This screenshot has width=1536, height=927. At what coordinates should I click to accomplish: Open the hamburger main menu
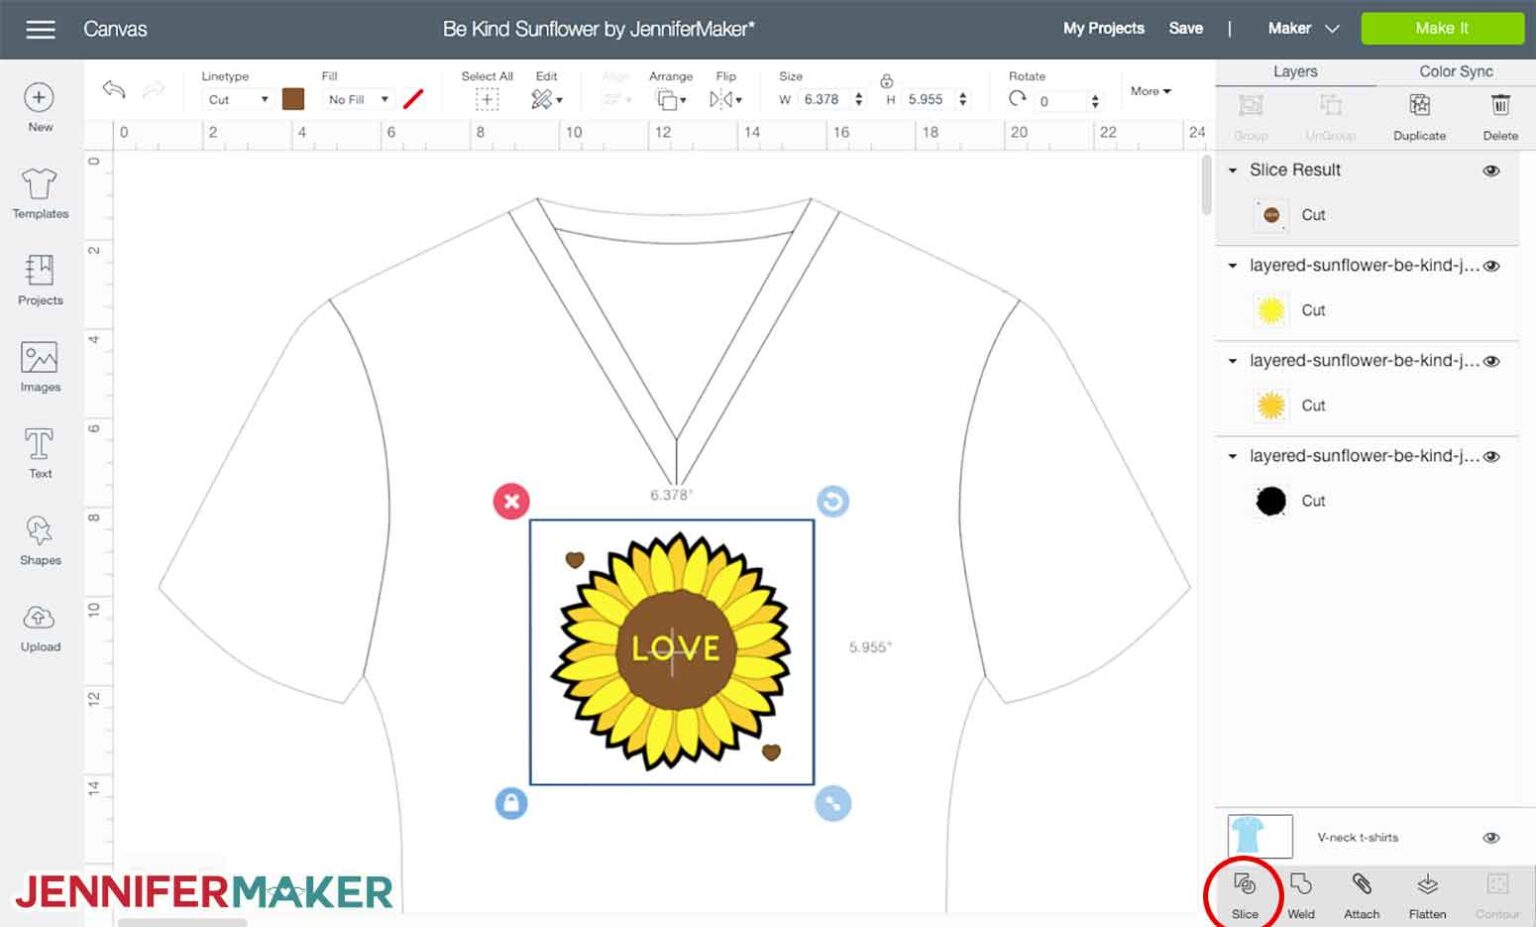[40, 29]
